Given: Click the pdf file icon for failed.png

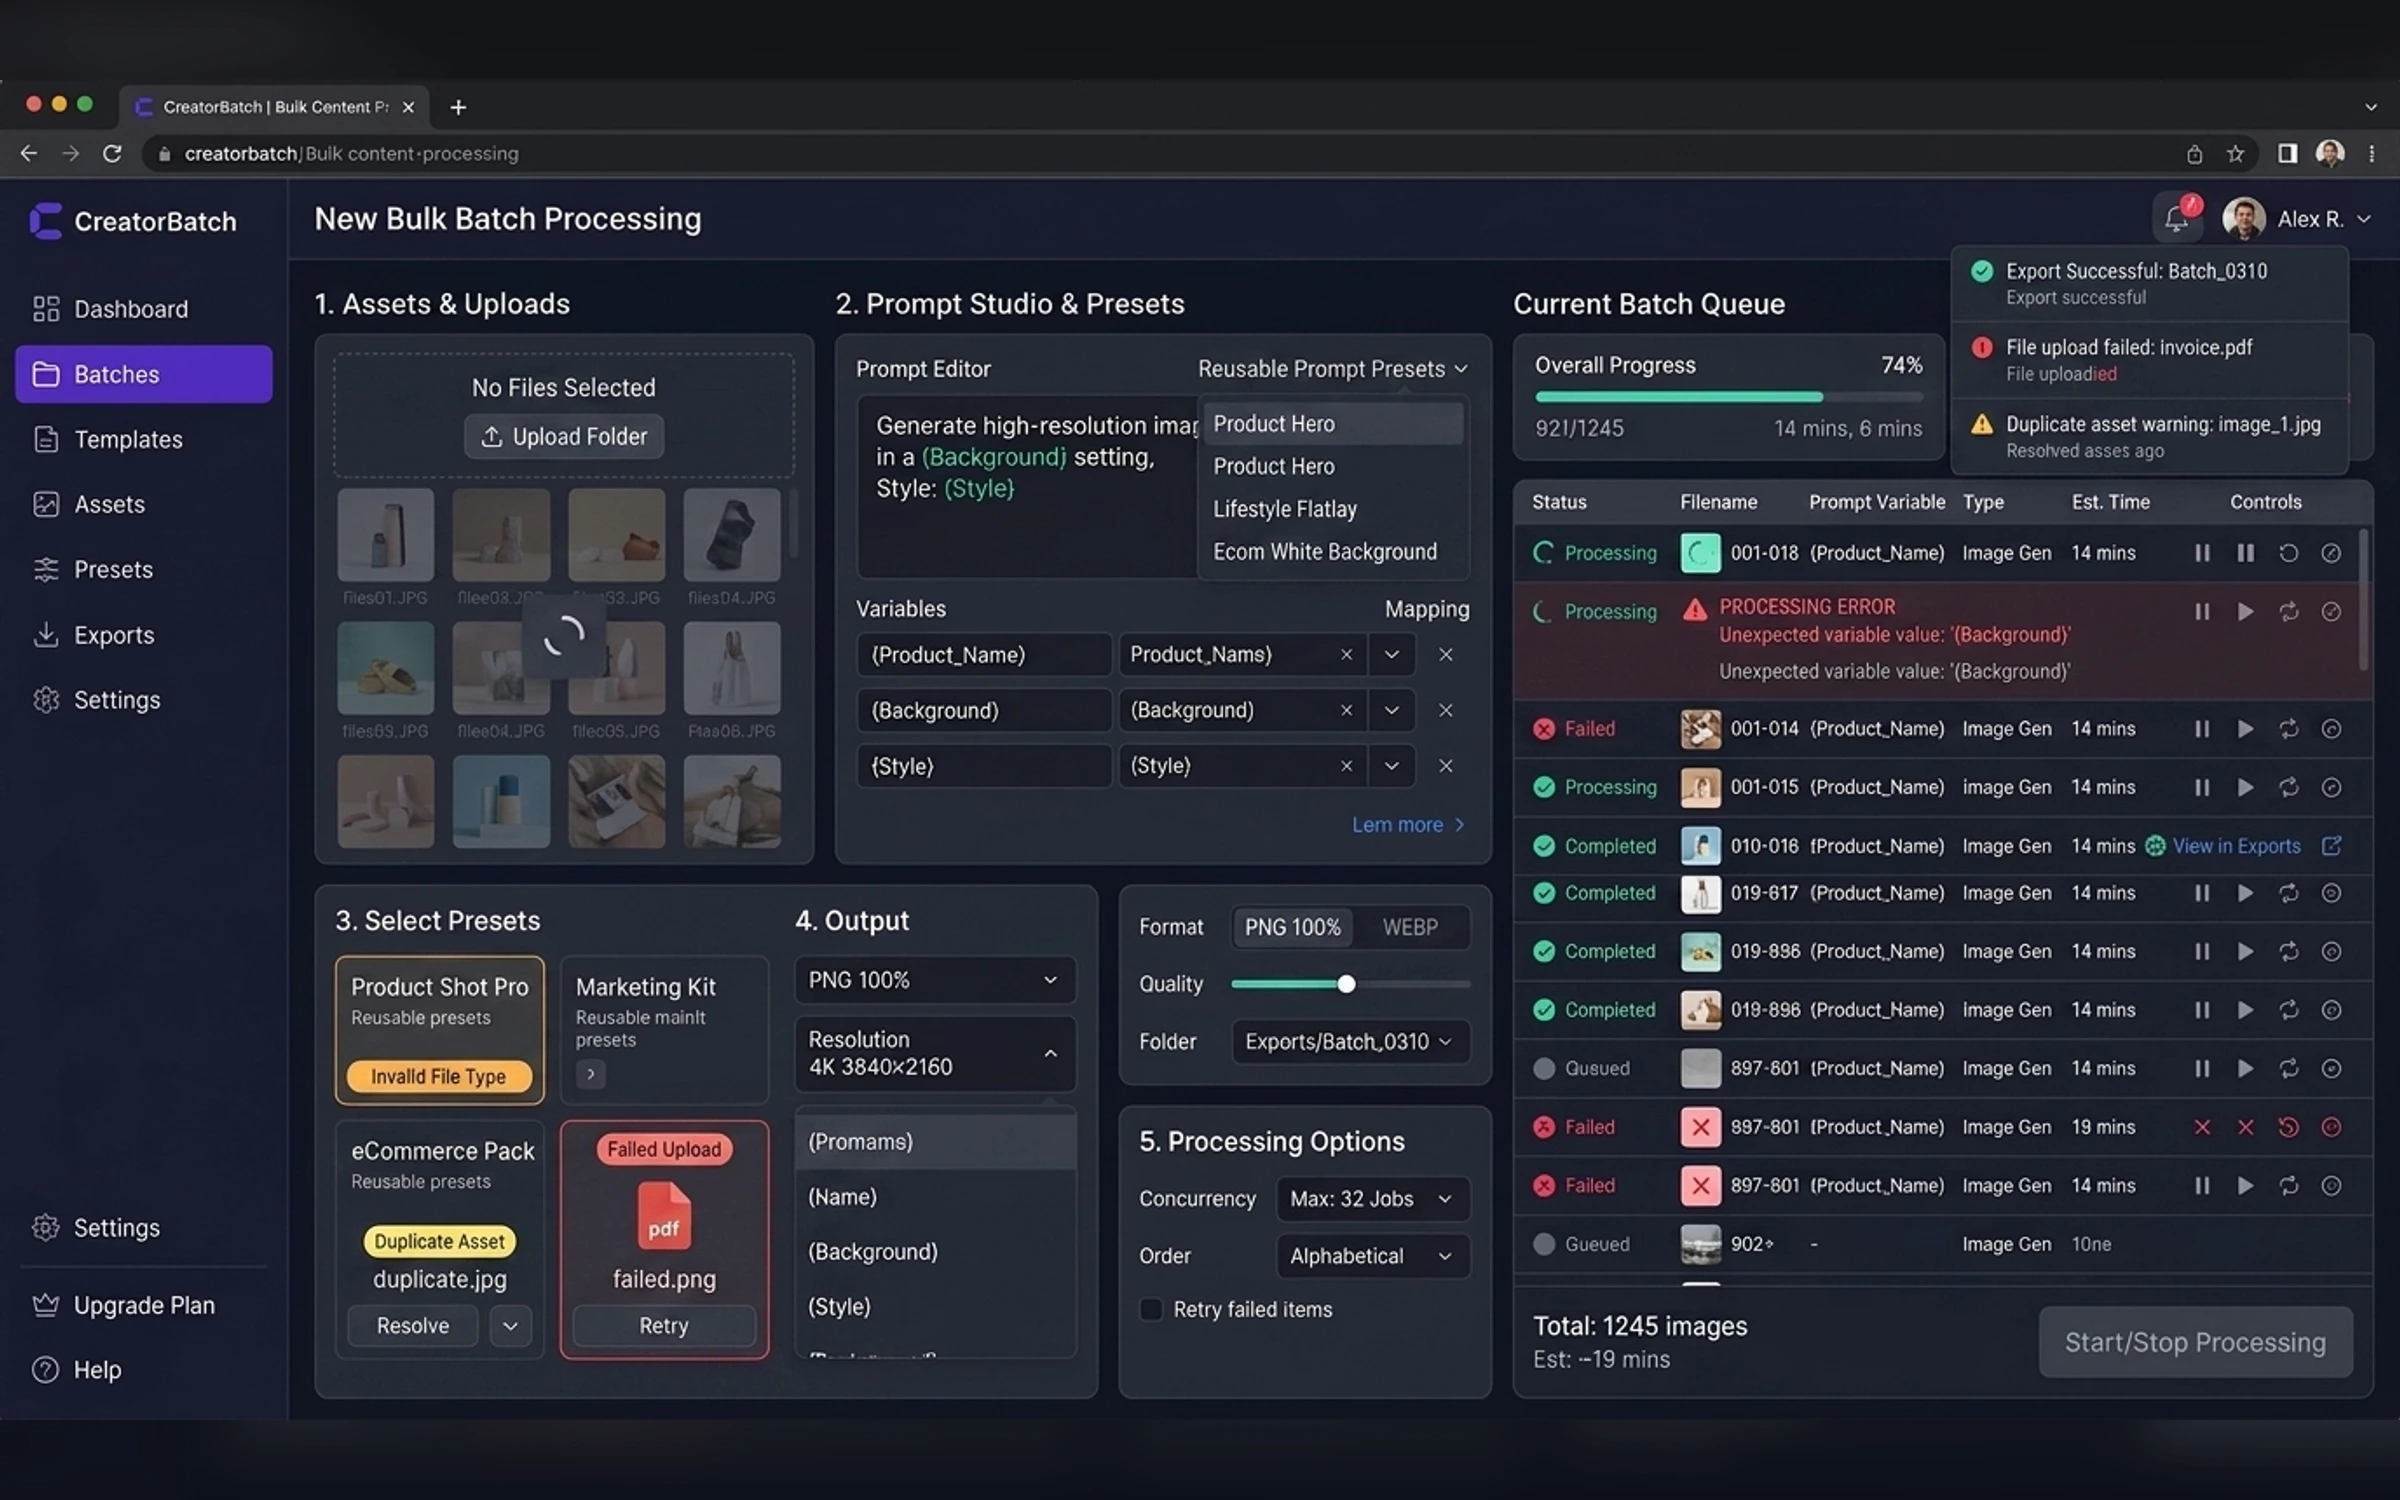Looking at the screenshot, I should 663,1215.
